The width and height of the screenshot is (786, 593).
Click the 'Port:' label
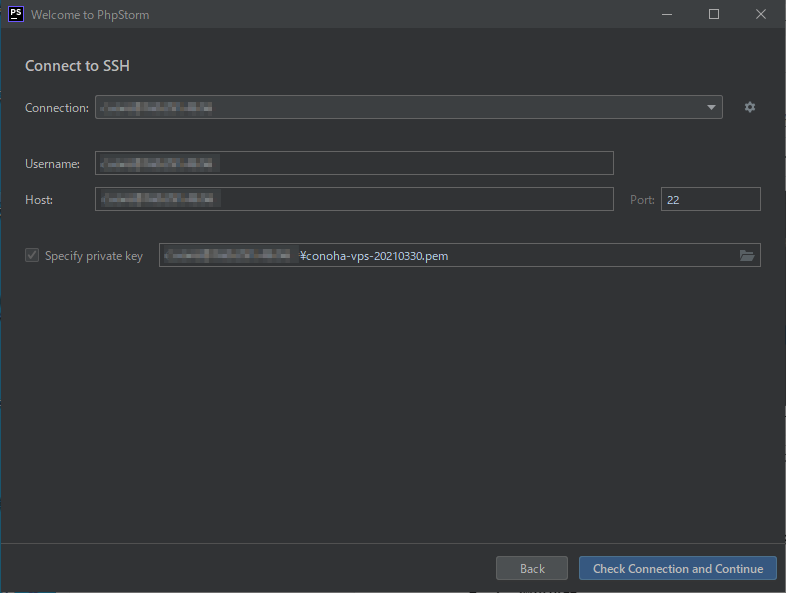(642, 199)
